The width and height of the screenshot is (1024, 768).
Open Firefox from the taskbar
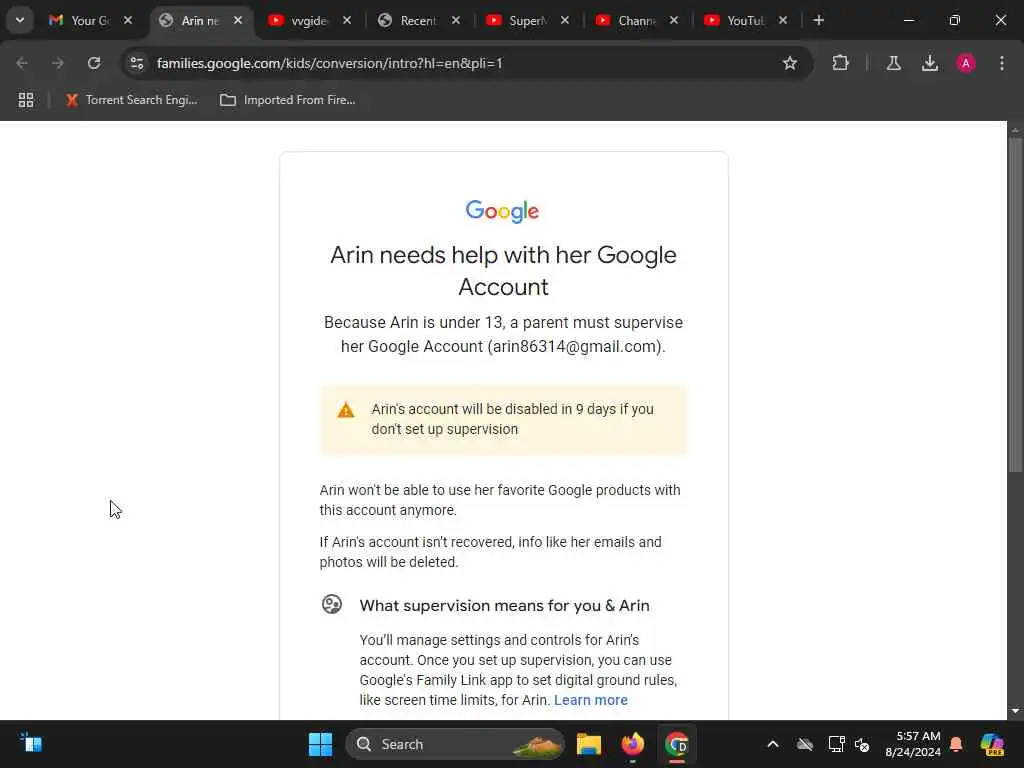(x=632, y=744)
